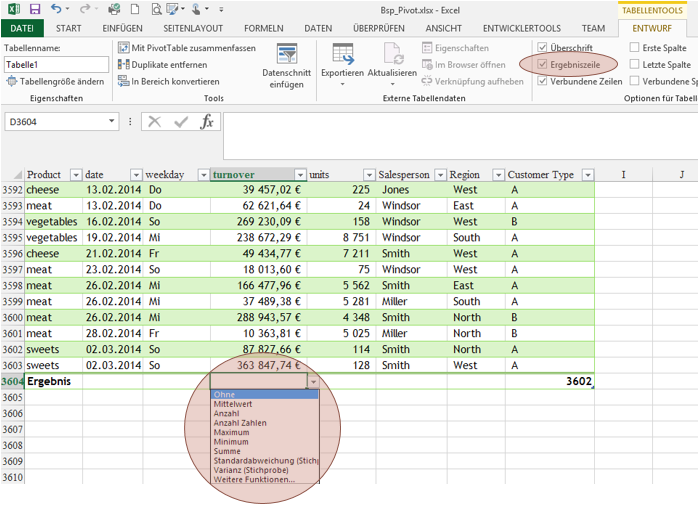The width and height of the screenshot is (698, 508).
Task: Click the Datenschnitt einfügen slicer icon
Action: point(286,59)
